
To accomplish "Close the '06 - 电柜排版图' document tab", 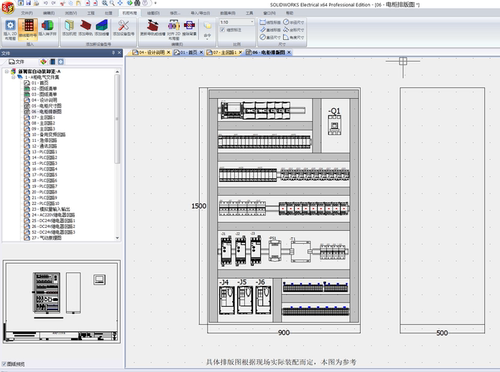I will (289, 52).
